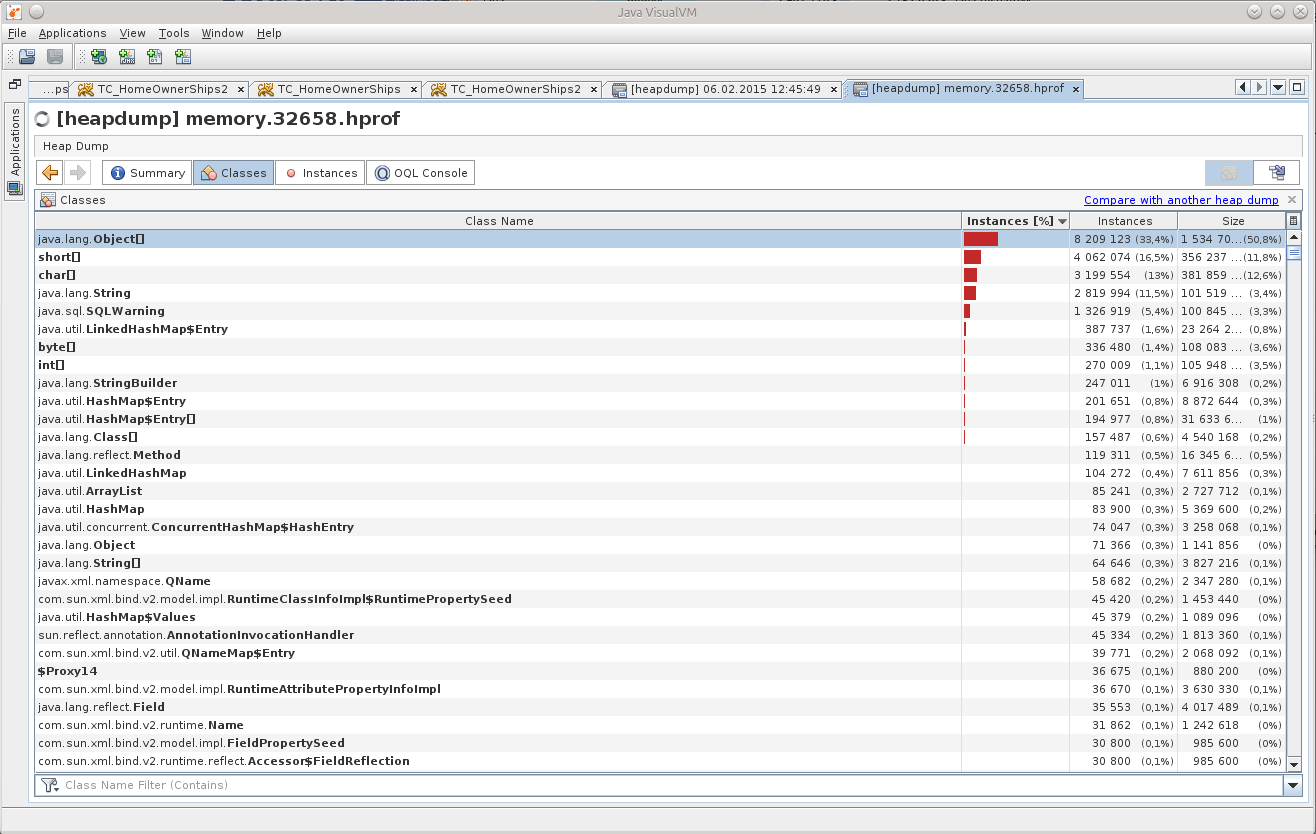Screen dimensions: 1316x834
Task: Select the javax.xml.namespace.QName row
Action: click(x=660, y=581)
